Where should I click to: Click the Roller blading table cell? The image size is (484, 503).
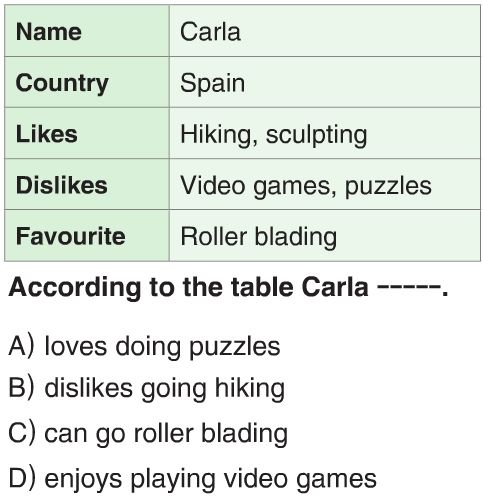325,235
